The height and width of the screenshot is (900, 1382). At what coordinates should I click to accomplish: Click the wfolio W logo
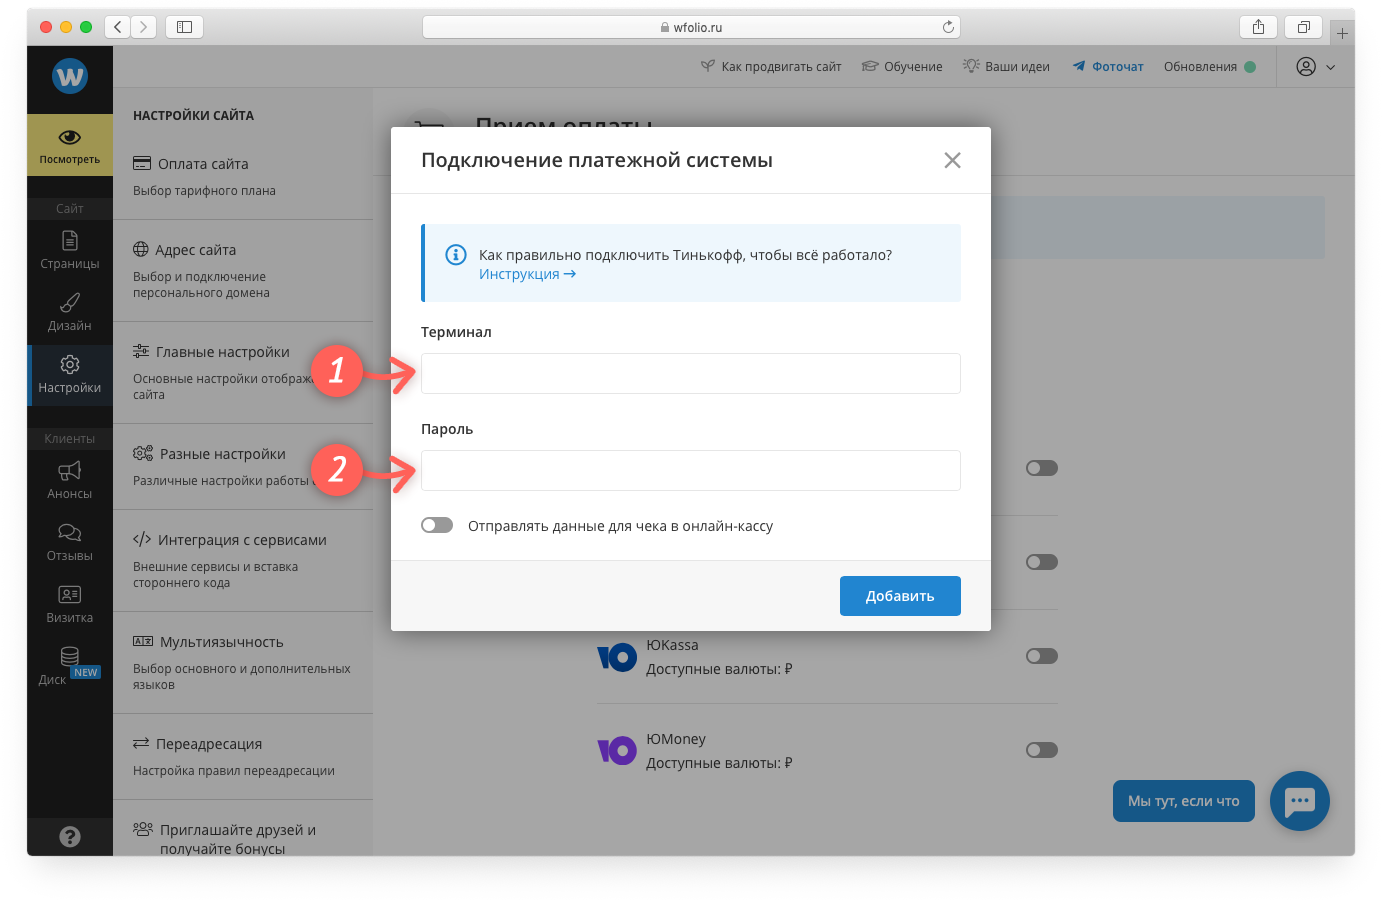(x=70, y=76)
